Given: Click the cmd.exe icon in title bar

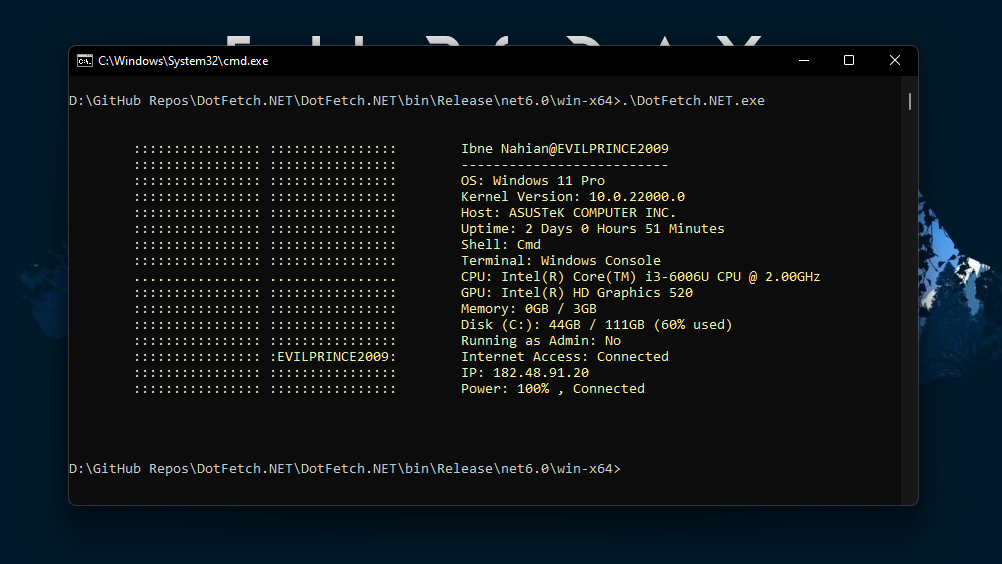Looking at the screenshot, I should point(84,61).
